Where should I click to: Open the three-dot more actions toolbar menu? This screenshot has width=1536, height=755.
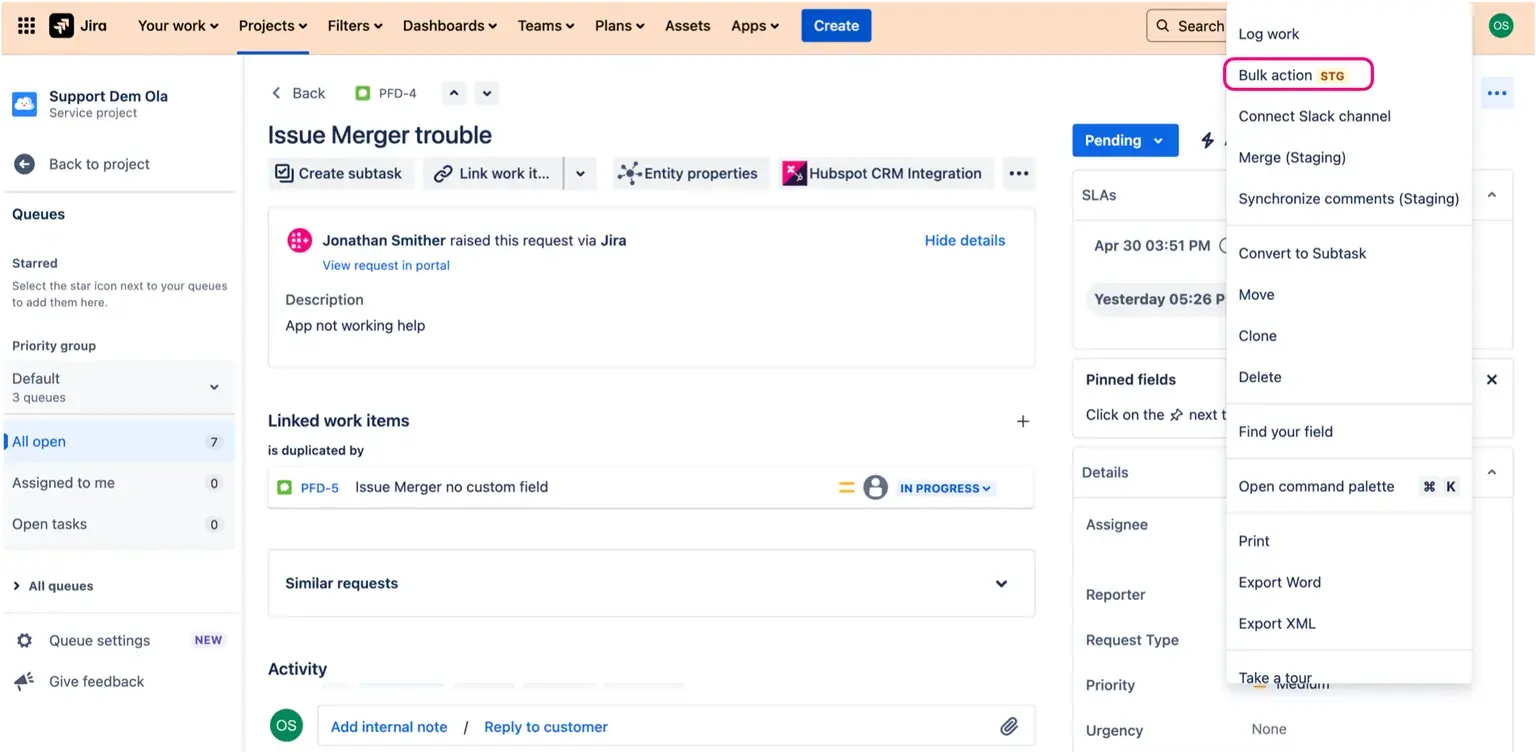pyautogui.click(x=1018, y=174)
